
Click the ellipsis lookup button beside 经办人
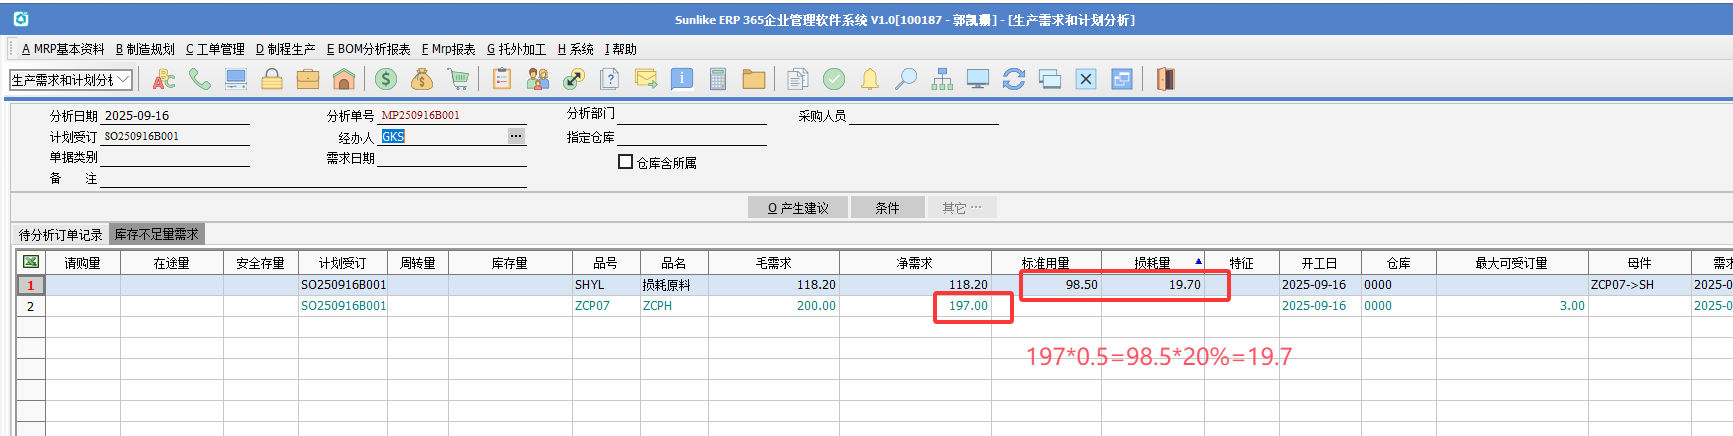pos(516,136)
